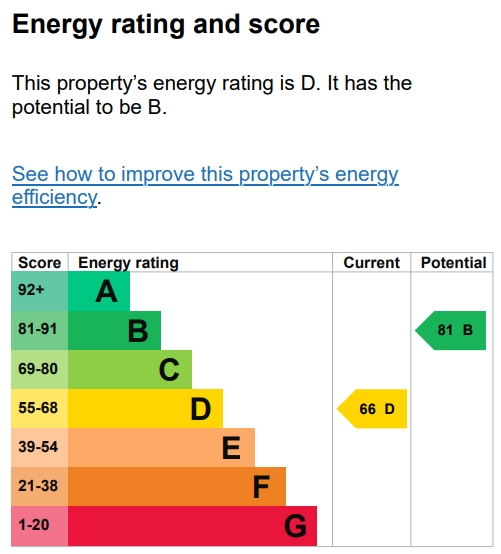Click the 1-20 score cell
The height and width of the screenshot is (554, 501).
coord(40,526)
